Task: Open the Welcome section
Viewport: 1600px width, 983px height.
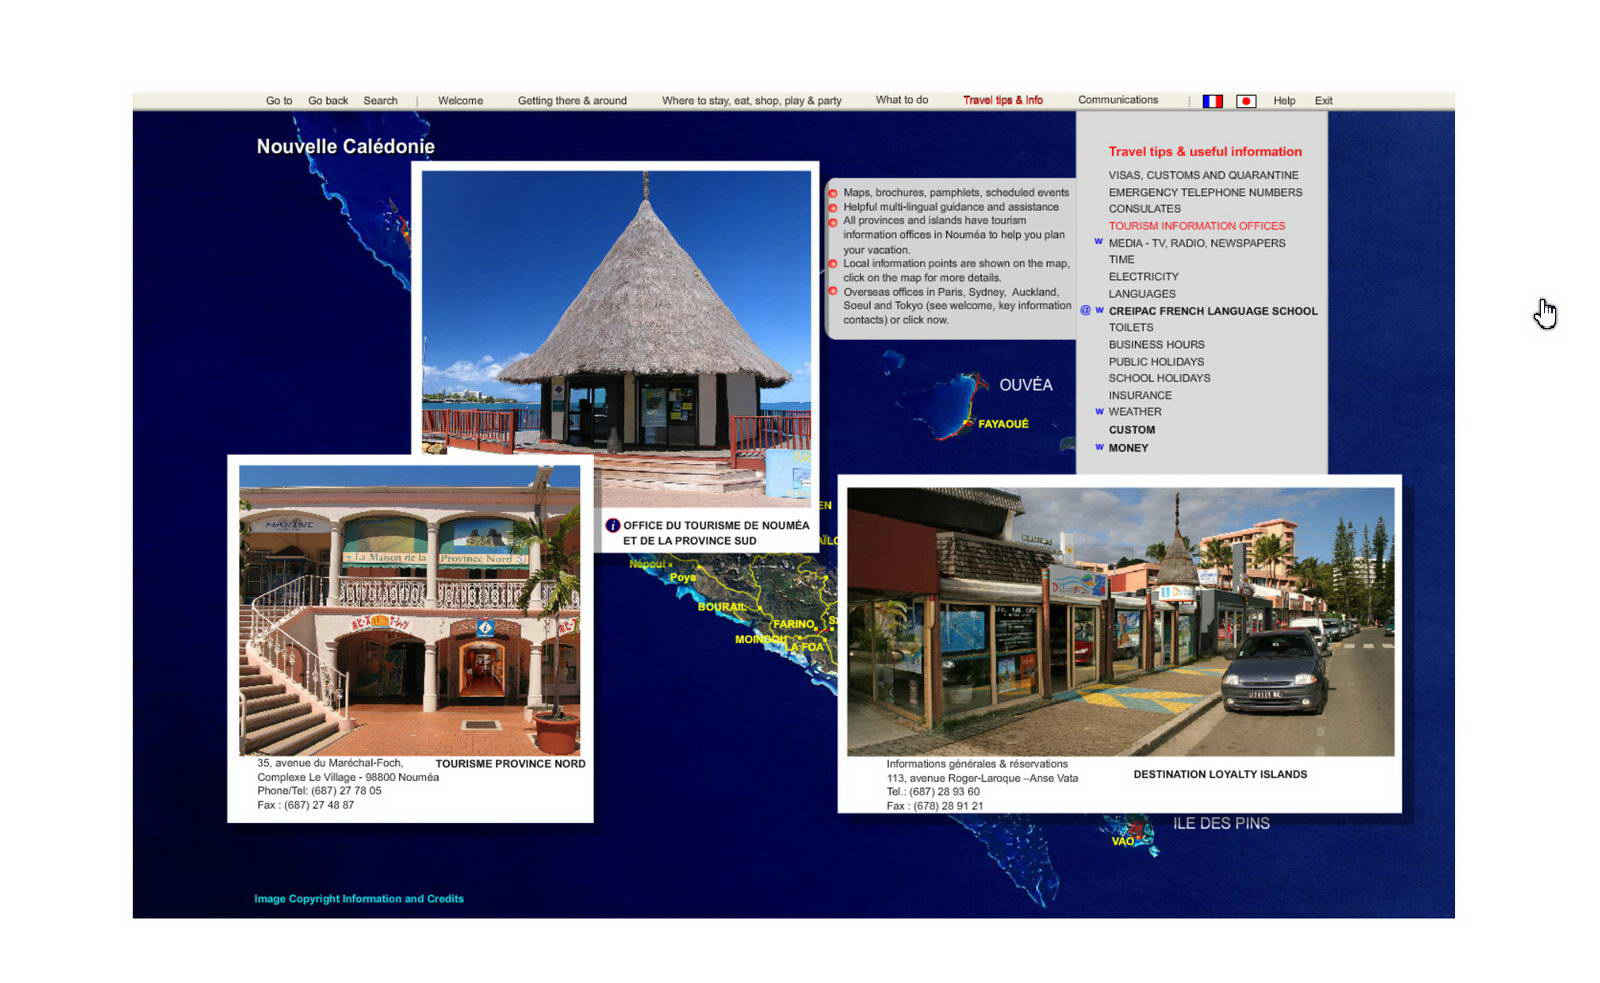Action: [460, 101]
